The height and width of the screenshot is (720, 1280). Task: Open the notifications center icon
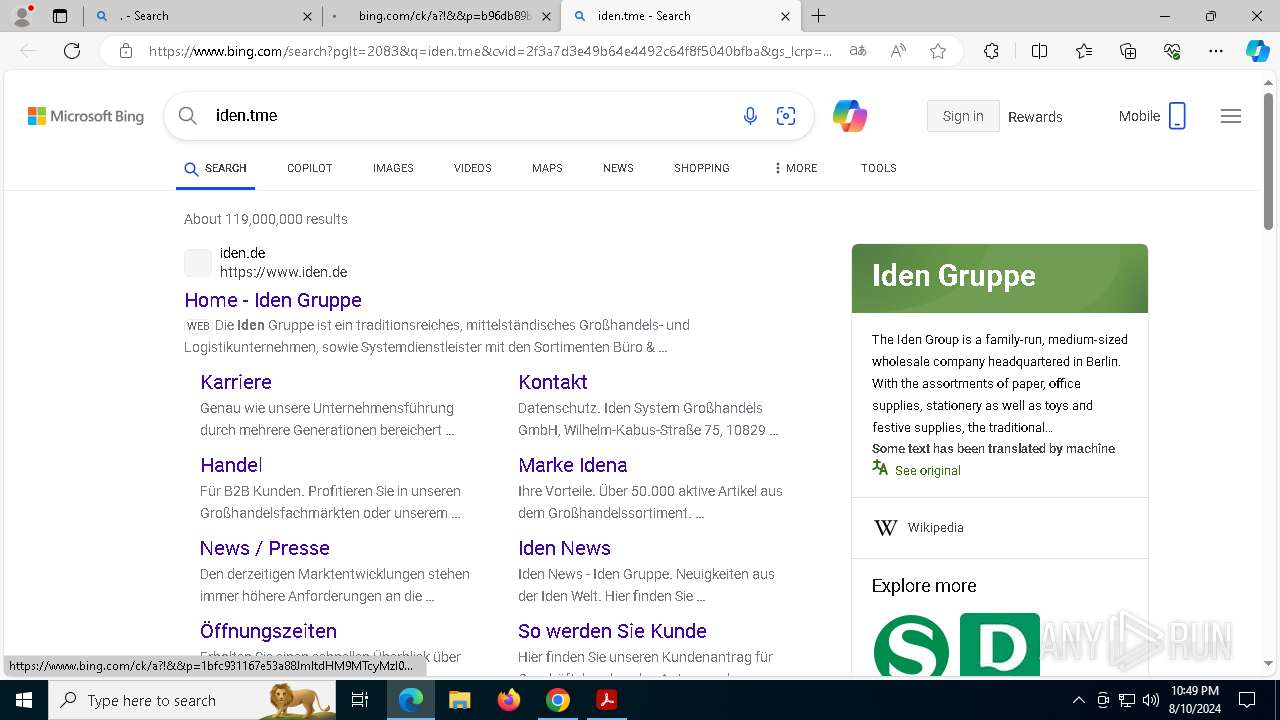tap(1247, 700)
